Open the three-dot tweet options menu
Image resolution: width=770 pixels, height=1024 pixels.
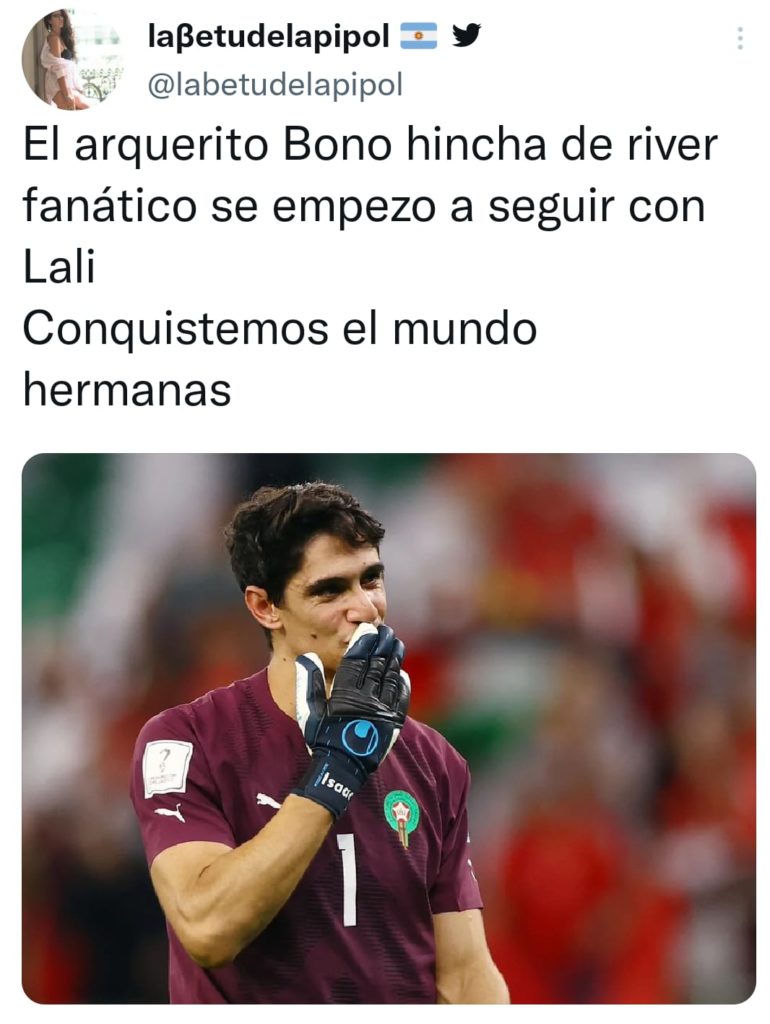pos(739,39)
